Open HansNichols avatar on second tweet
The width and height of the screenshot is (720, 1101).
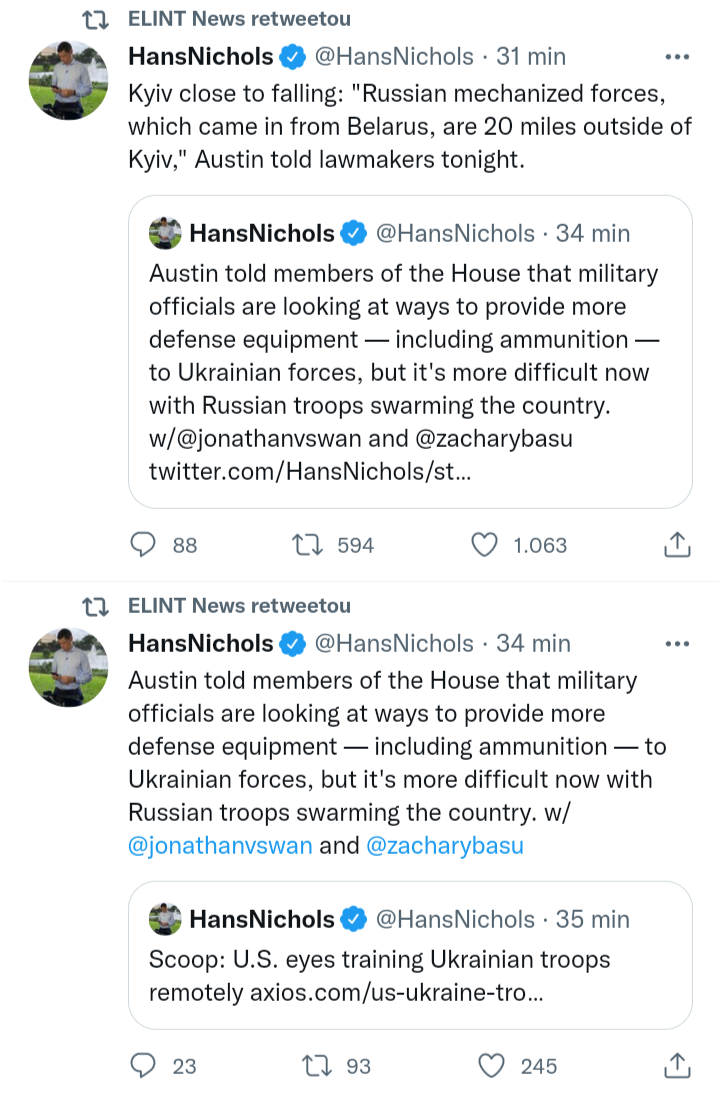tap(69, 668)
